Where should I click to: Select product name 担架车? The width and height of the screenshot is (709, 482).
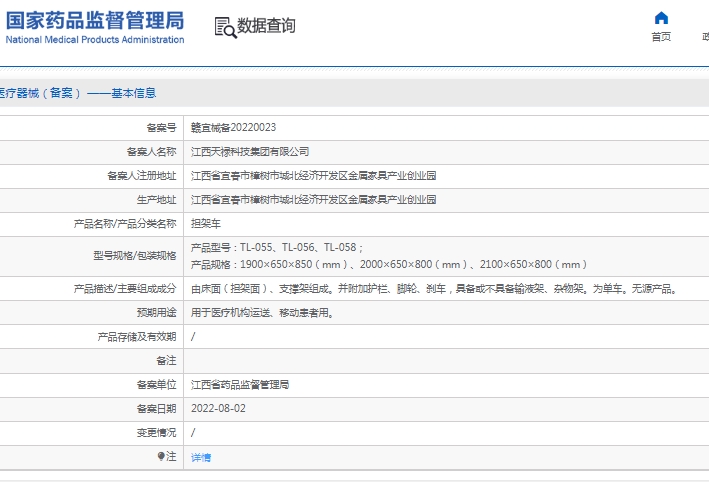pos(206,224)
